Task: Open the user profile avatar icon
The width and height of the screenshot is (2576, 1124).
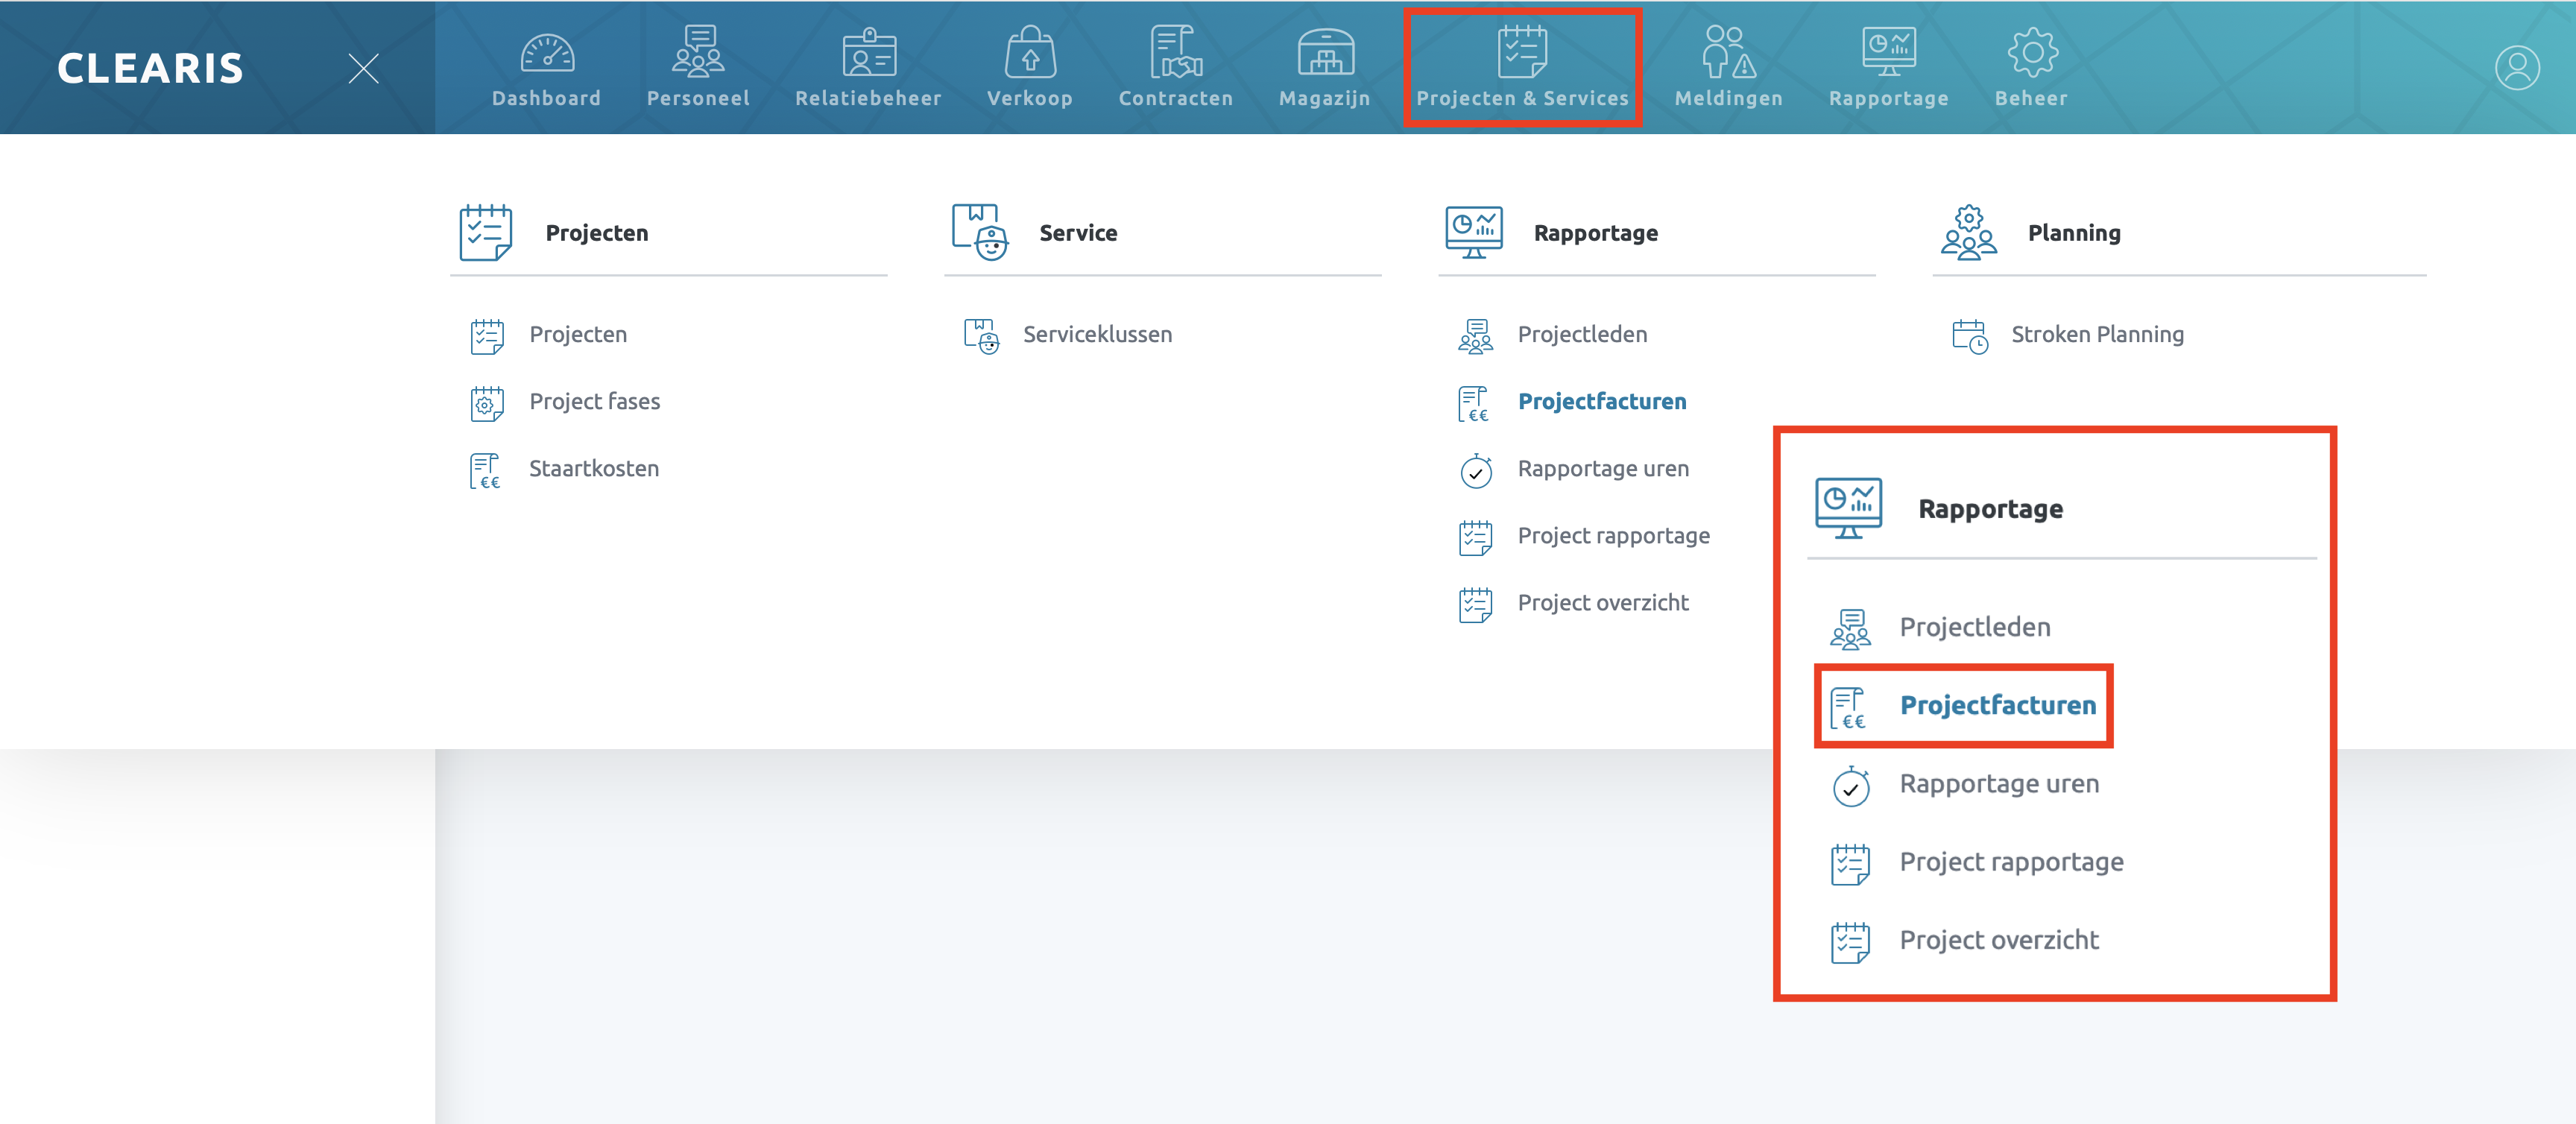Action: (2516, 68)
